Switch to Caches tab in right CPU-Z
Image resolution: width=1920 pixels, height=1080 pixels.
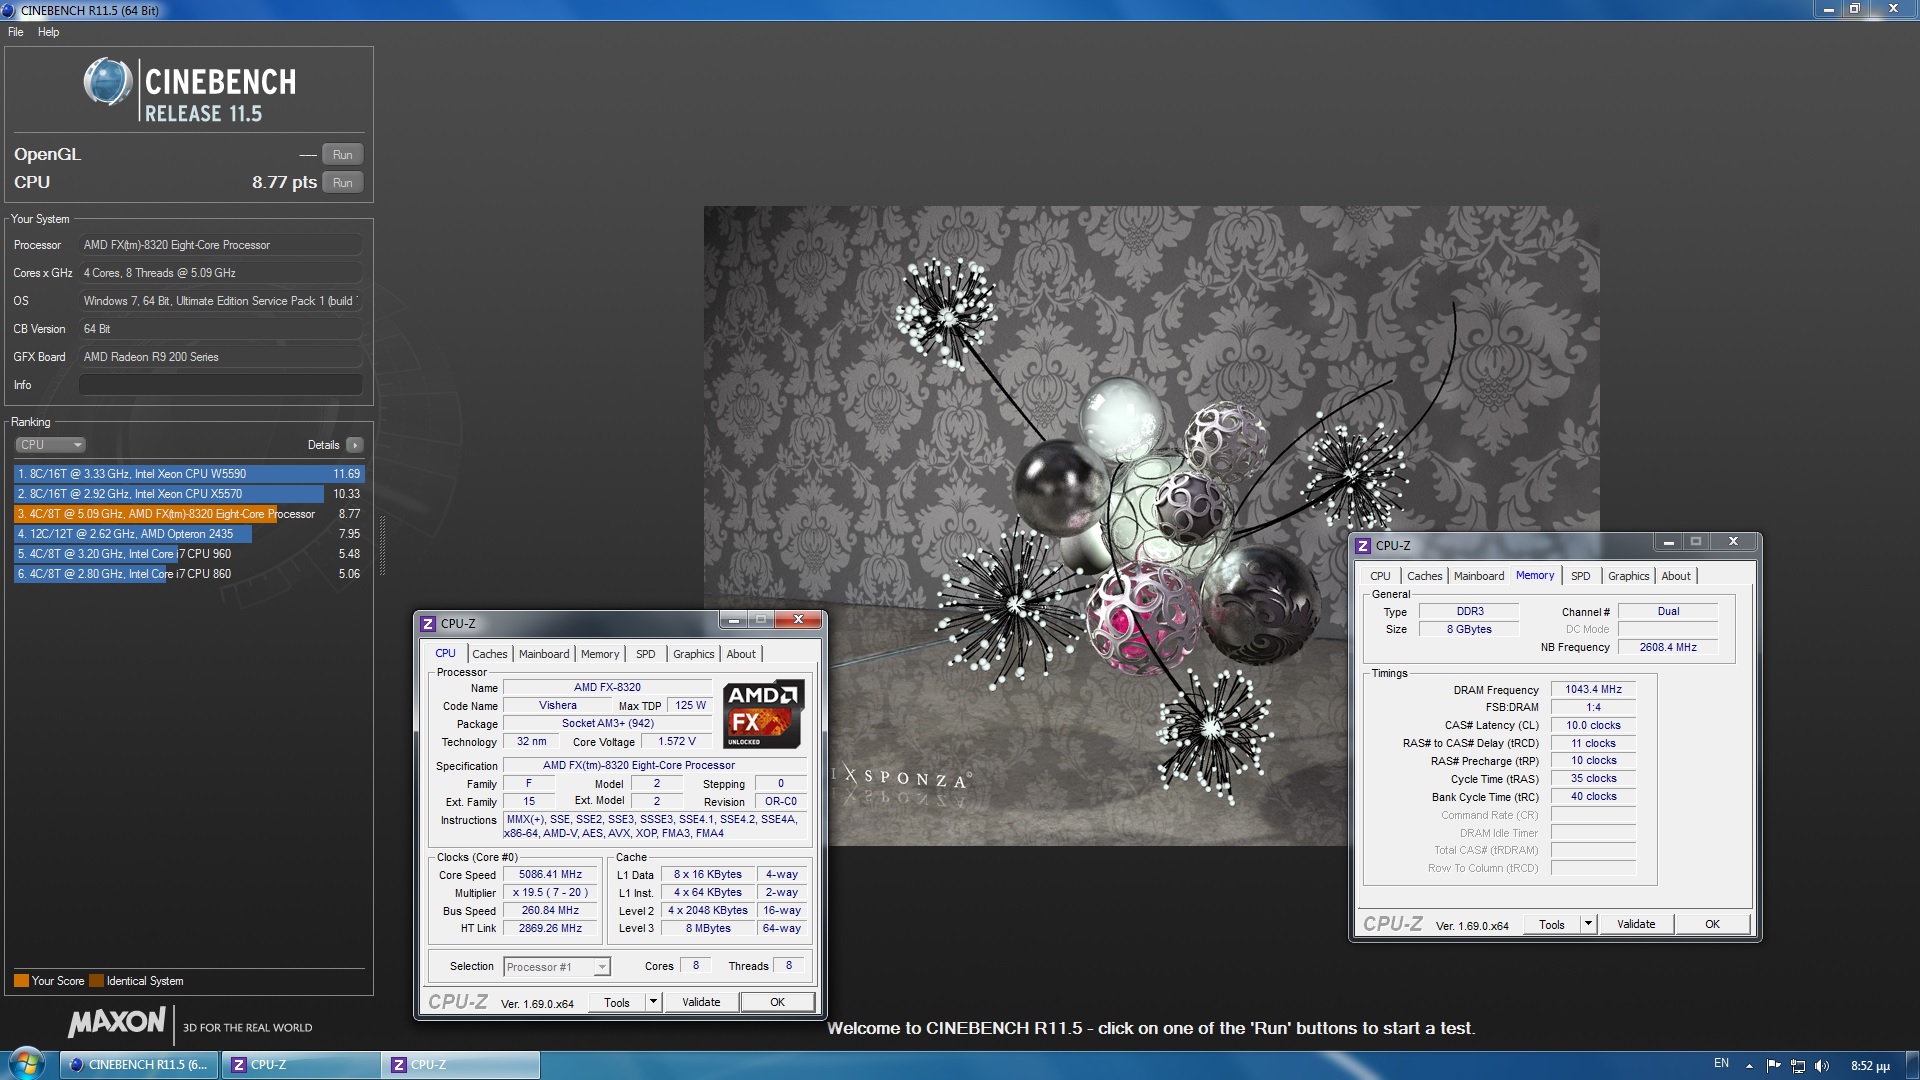[x=1425, y=576]
